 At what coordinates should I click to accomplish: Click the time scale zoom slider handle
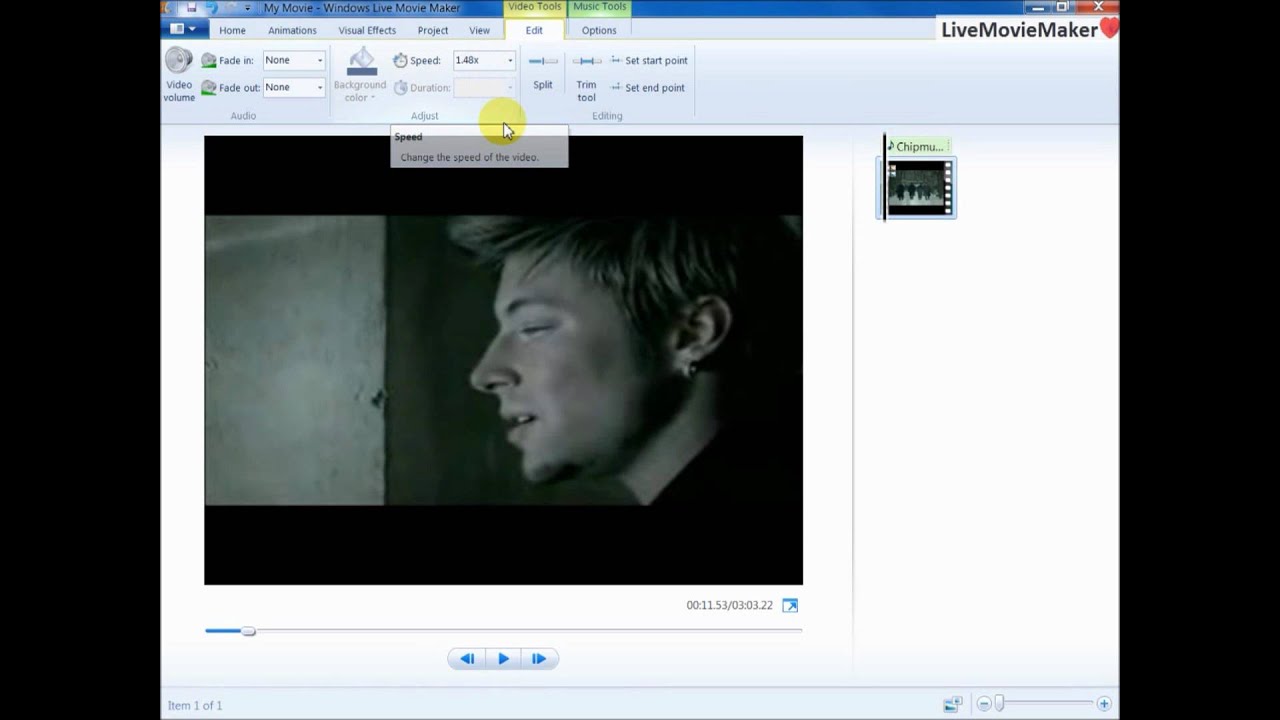(998, 704)
